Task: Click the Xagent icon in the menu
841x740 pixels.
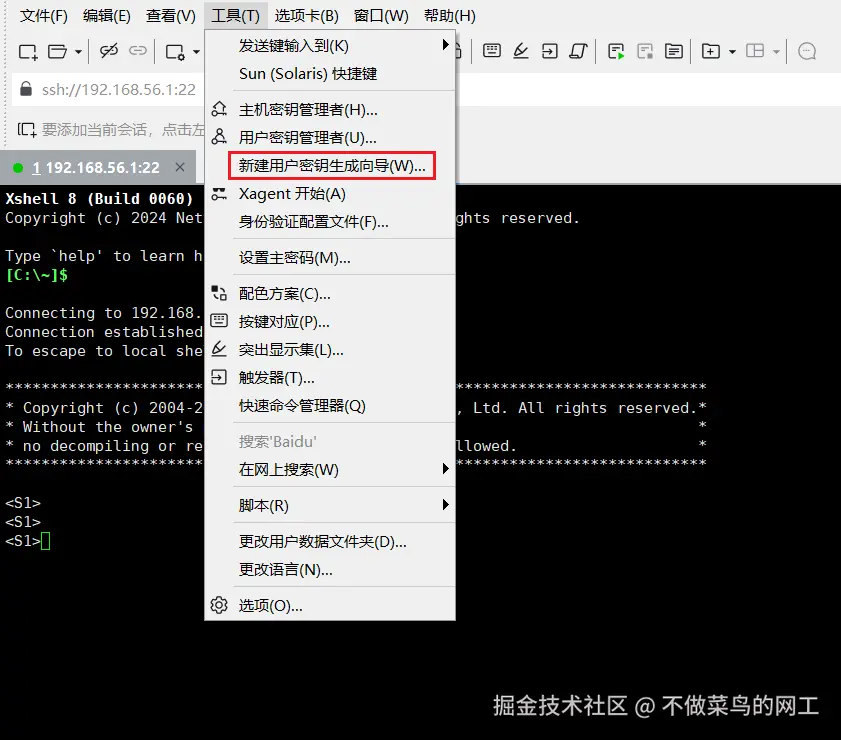Action: click(219, 194)
